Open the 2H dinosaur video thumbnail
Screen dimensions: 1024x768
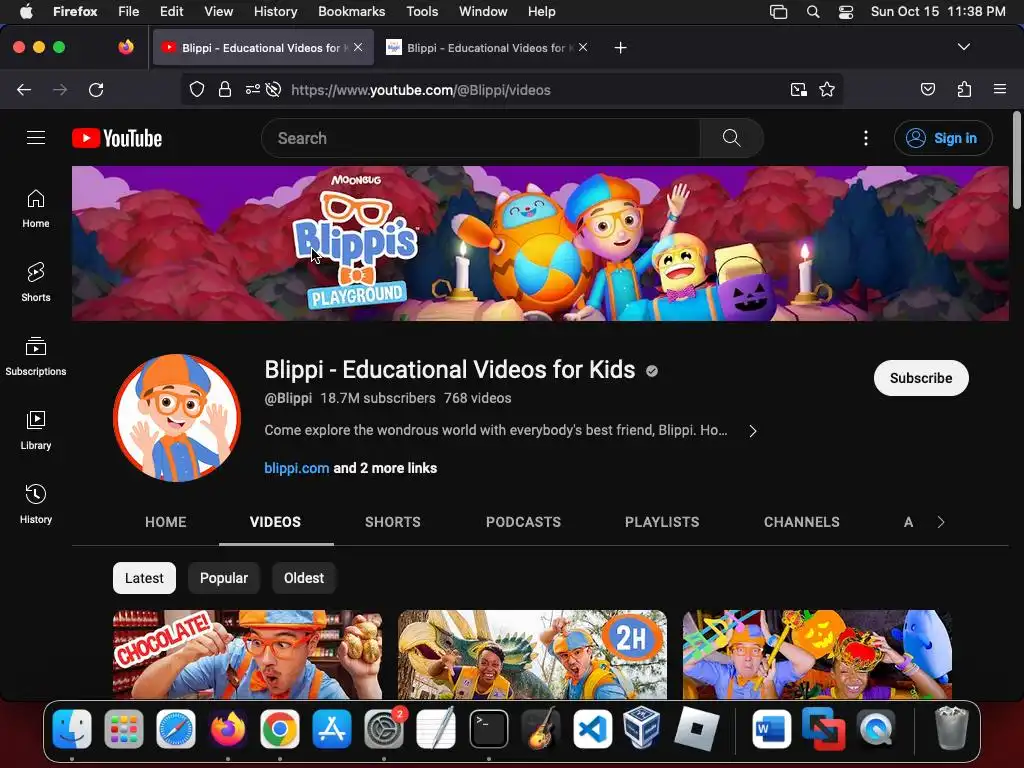[532, 654]
